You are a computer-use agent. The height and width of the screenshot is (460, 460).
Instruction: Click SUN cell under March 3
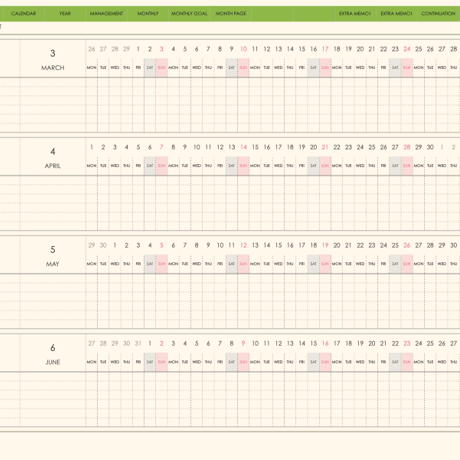pos(162,68)
